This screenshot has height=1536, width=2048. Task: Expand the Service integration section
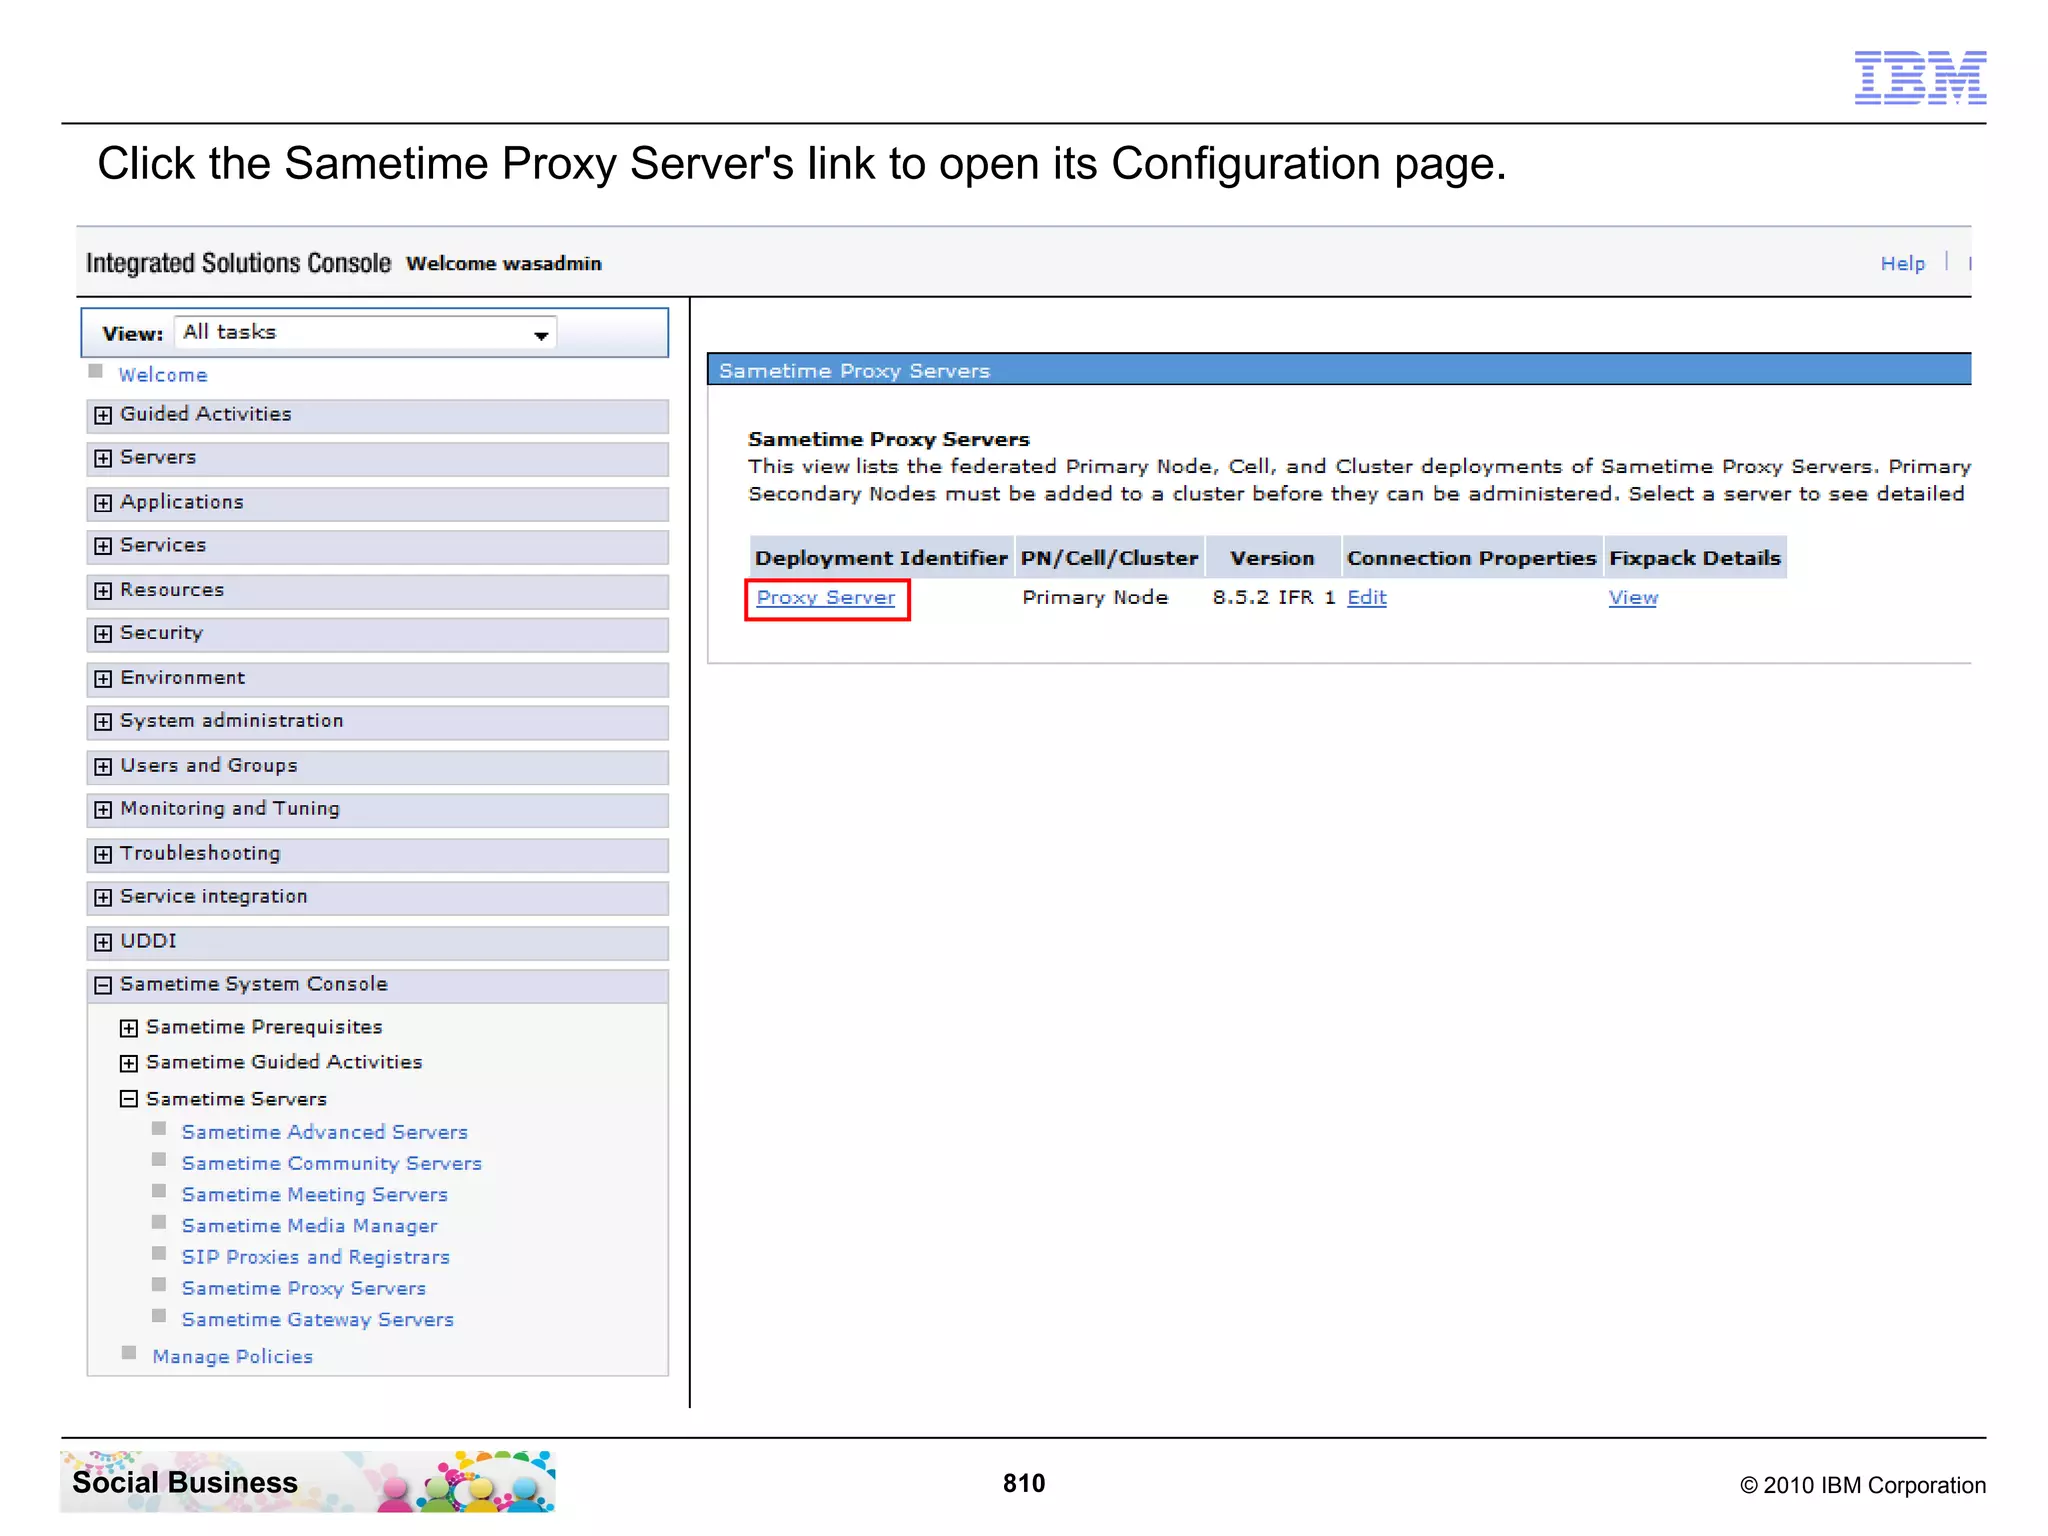[x=103, y=898]
